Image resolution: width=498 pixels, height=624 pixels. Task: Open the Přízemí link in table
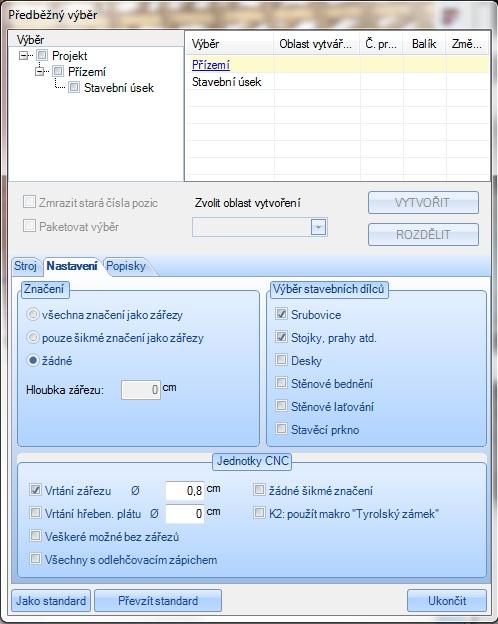[211, 64]
